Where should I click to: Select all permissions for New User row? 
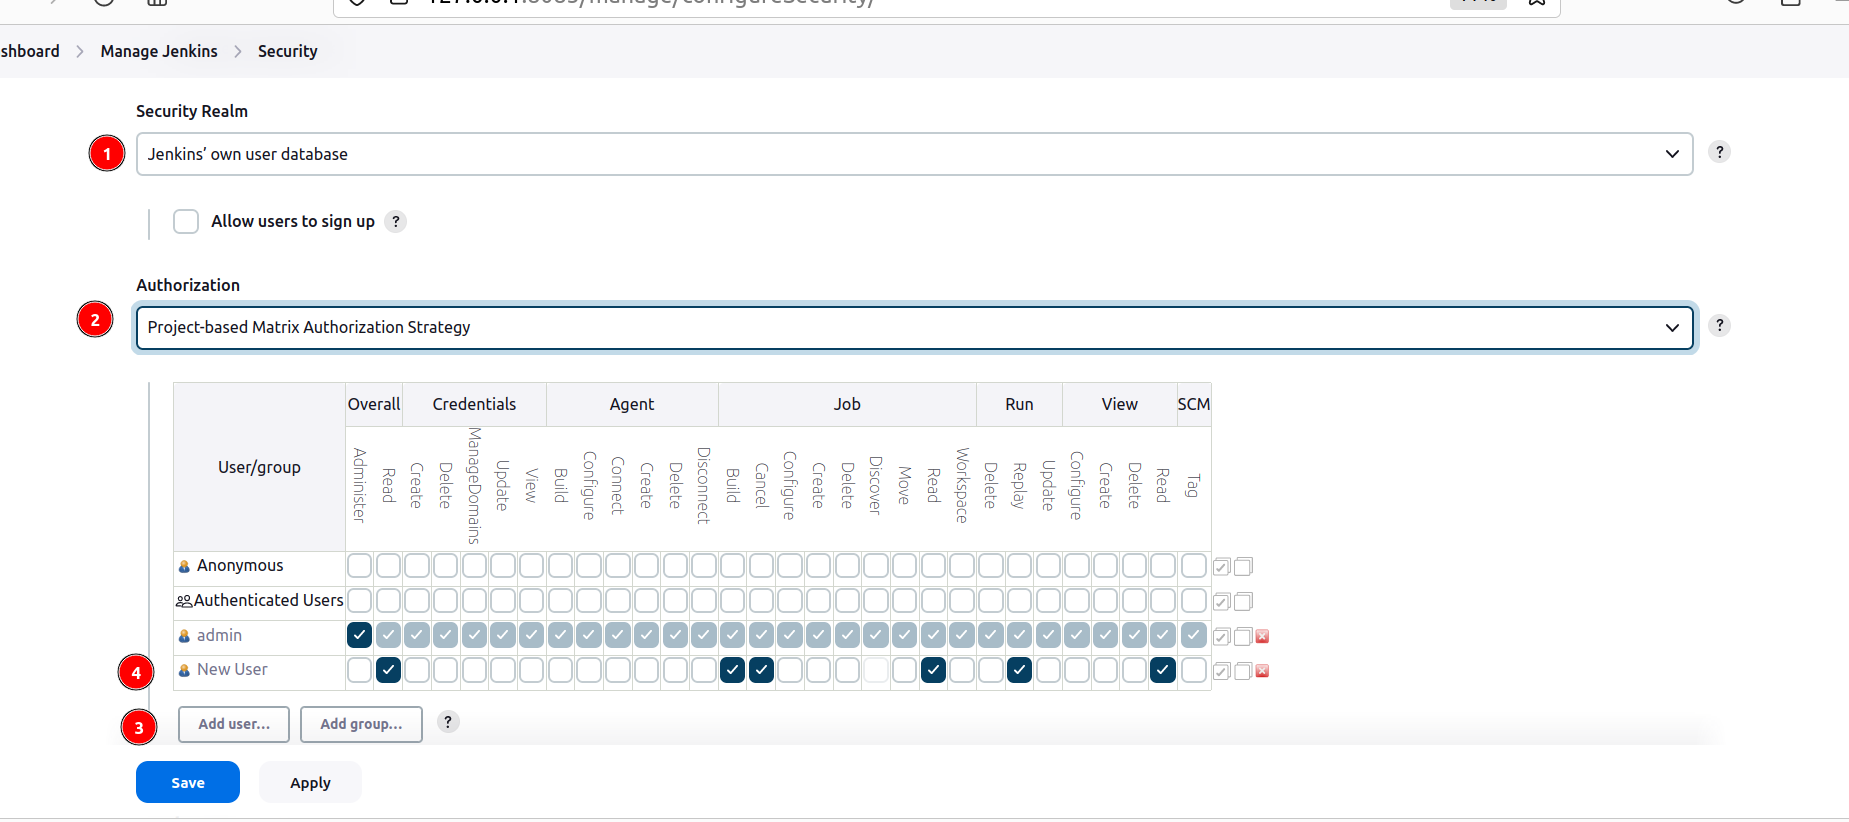tap(1221, 671)
